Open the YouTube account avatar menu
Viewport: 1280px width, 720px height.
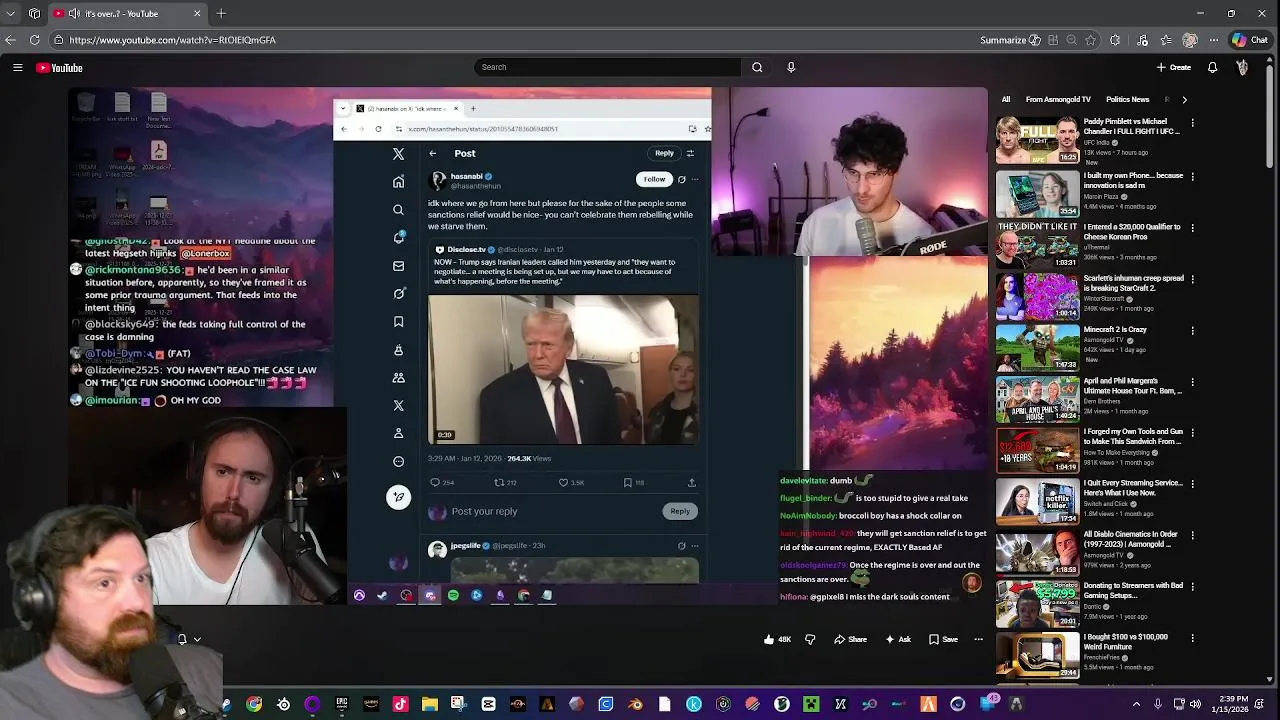(1242, 67)
